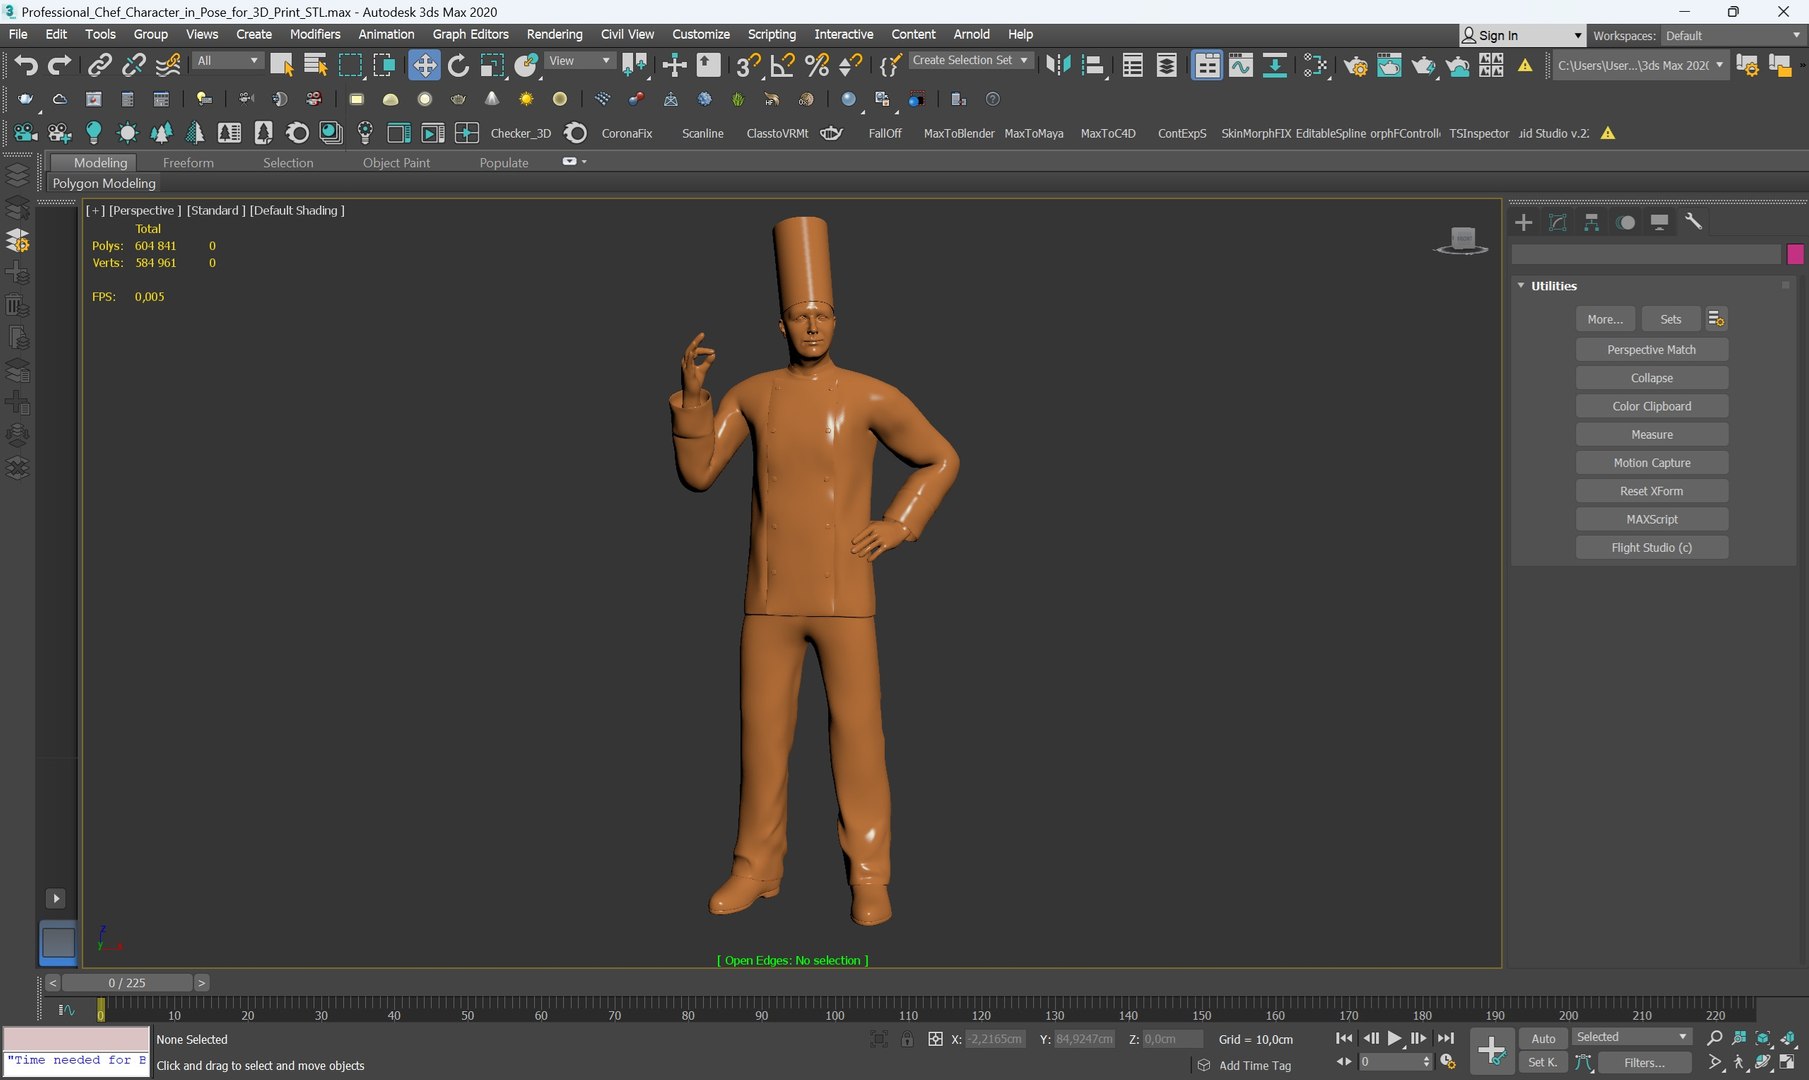Open the Display command panel tab
The width and height of the screenshot is (1809, 1080).
1660,222
